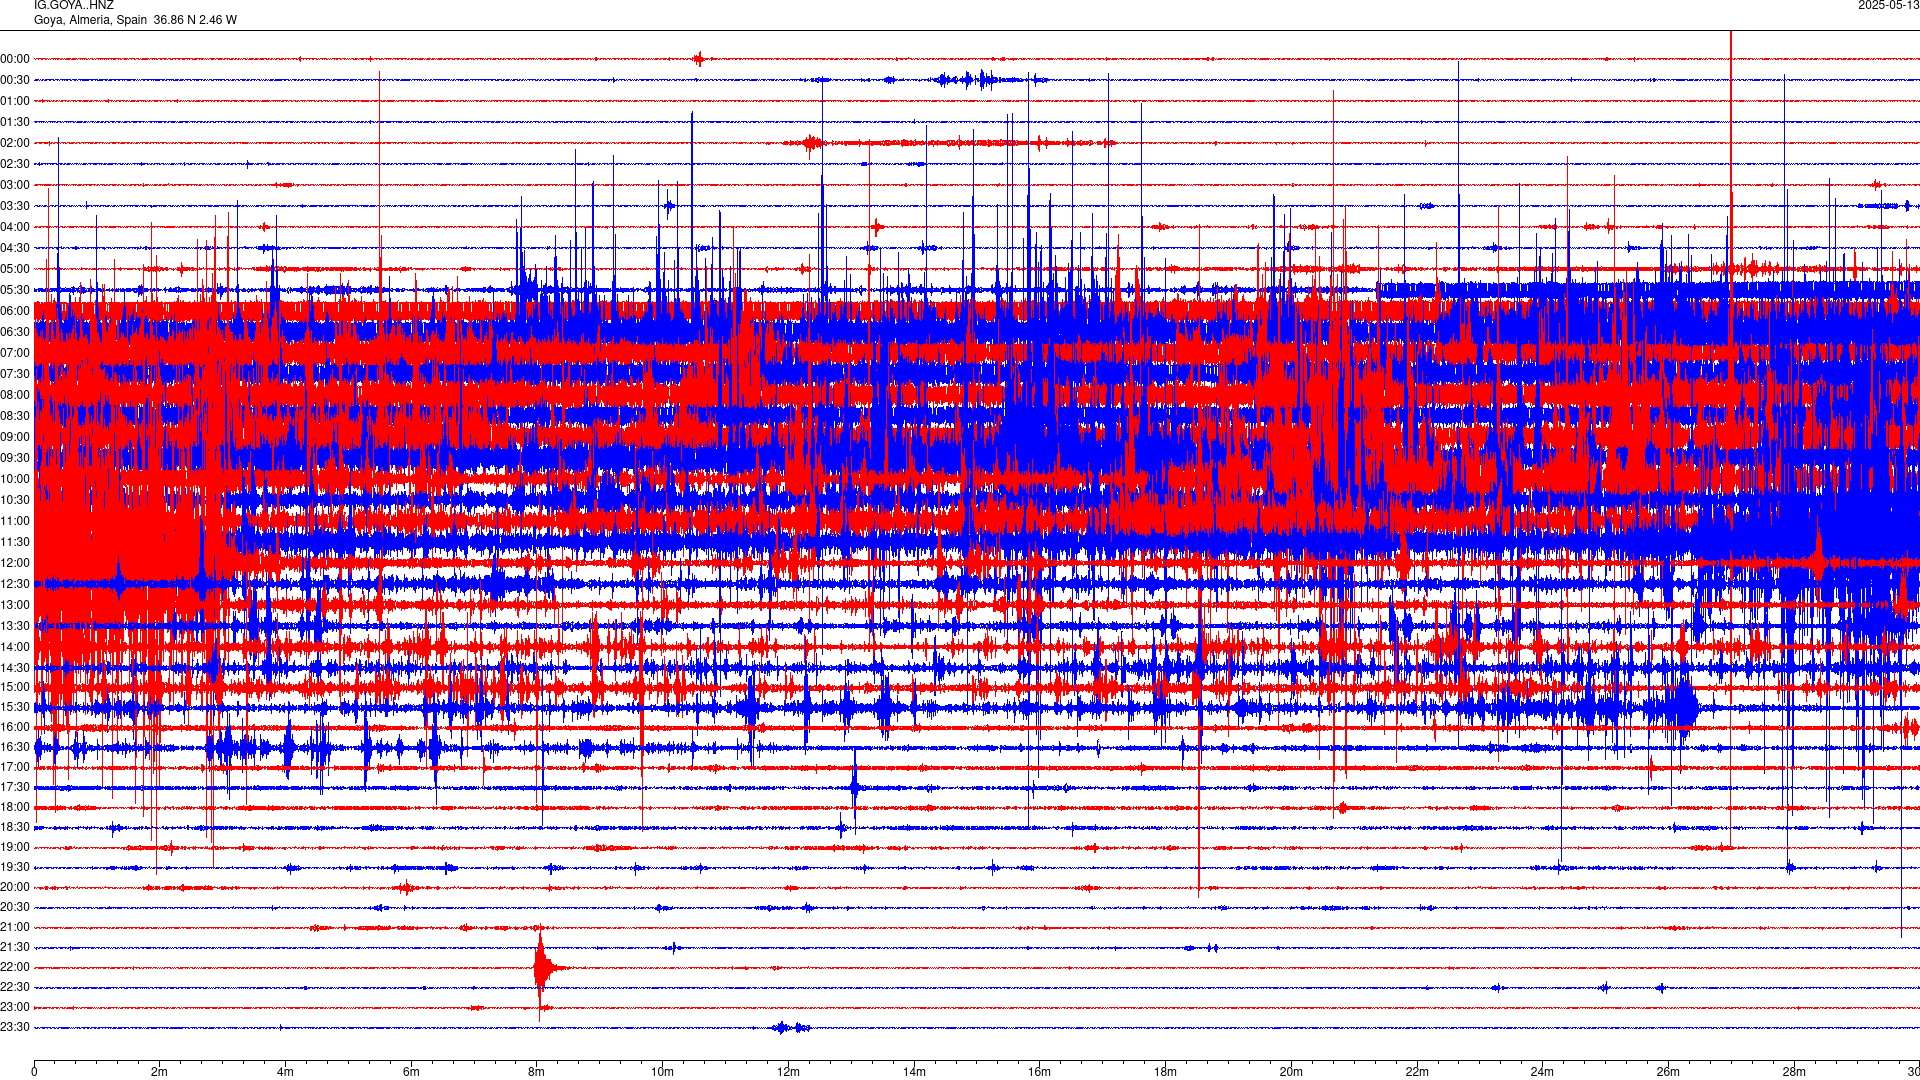The height and width of the screenshot is (1080, 1920).
Task: Click the 8m axis tick label
Action: pyautogui.click(x=536, y=1072)
